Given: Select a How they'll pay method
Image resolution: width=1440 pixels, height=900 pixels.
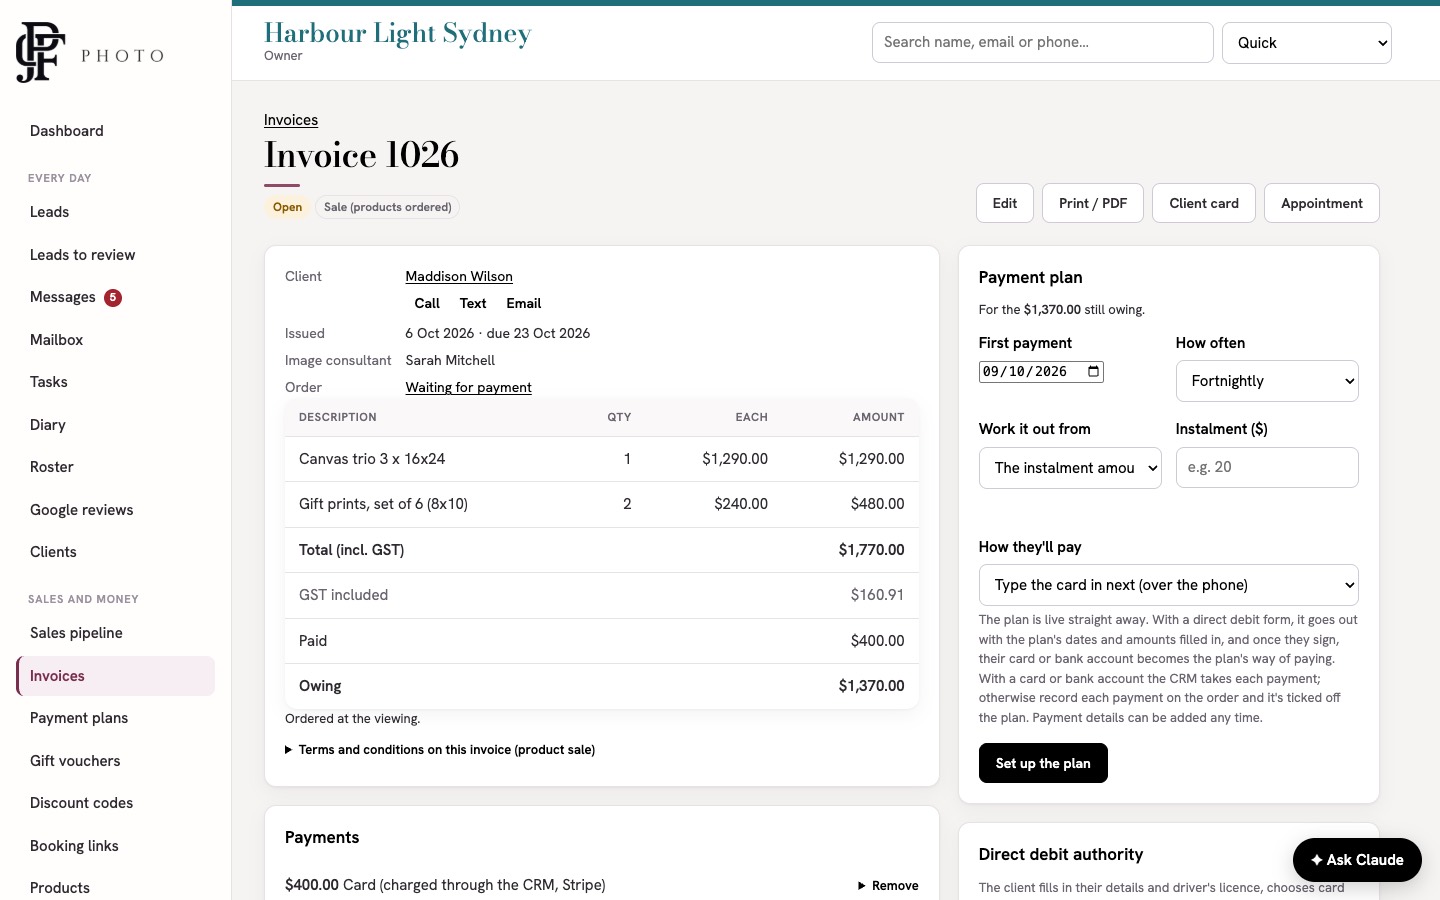Looking at the screenshot, I should [x=1168, y=585].
